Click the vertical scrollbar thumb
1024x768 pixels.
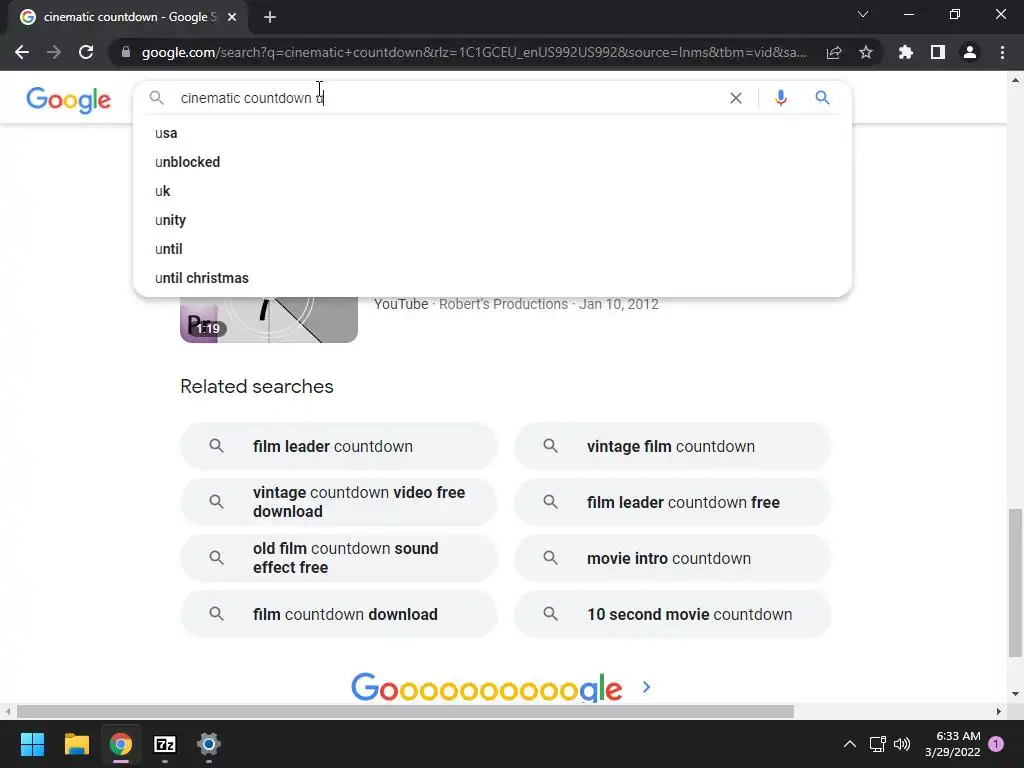point(1015,583)
